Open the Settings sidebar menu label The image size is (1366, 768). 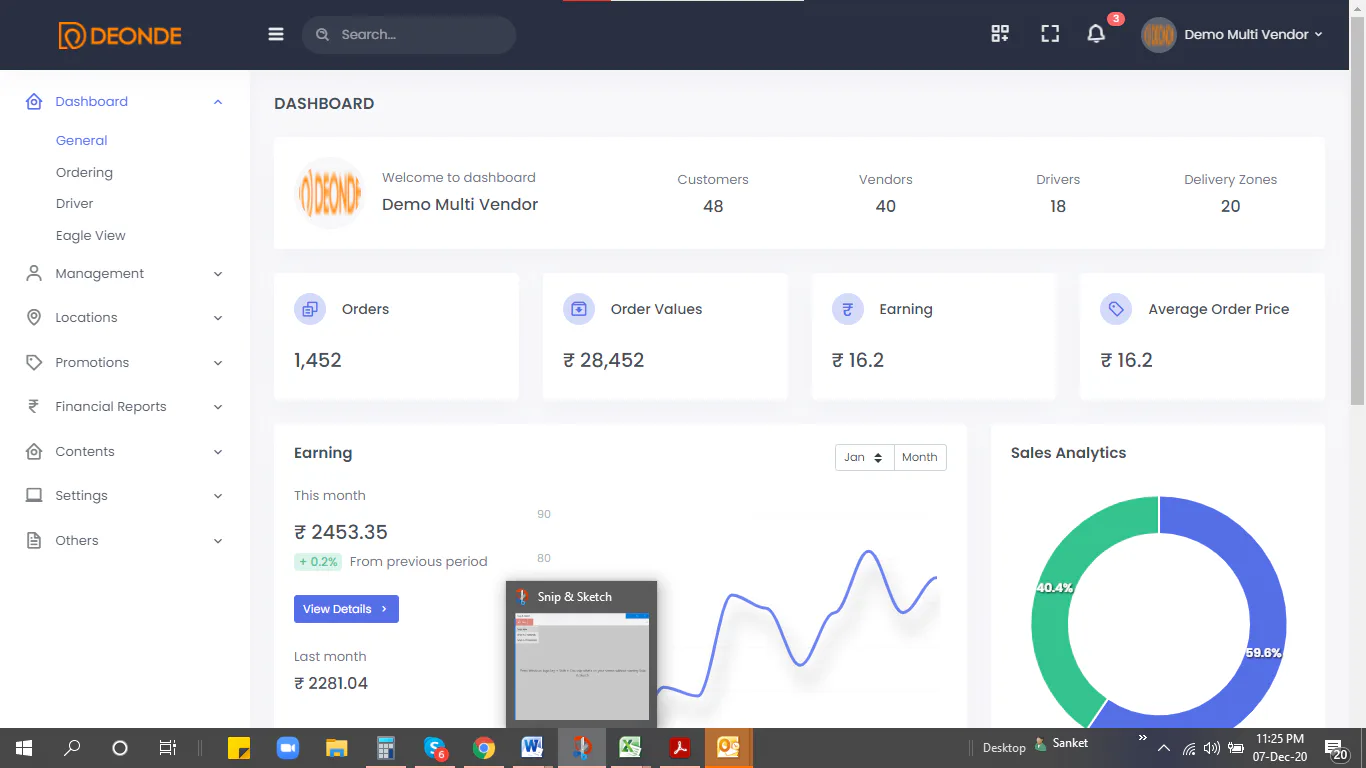click(81, 495)
